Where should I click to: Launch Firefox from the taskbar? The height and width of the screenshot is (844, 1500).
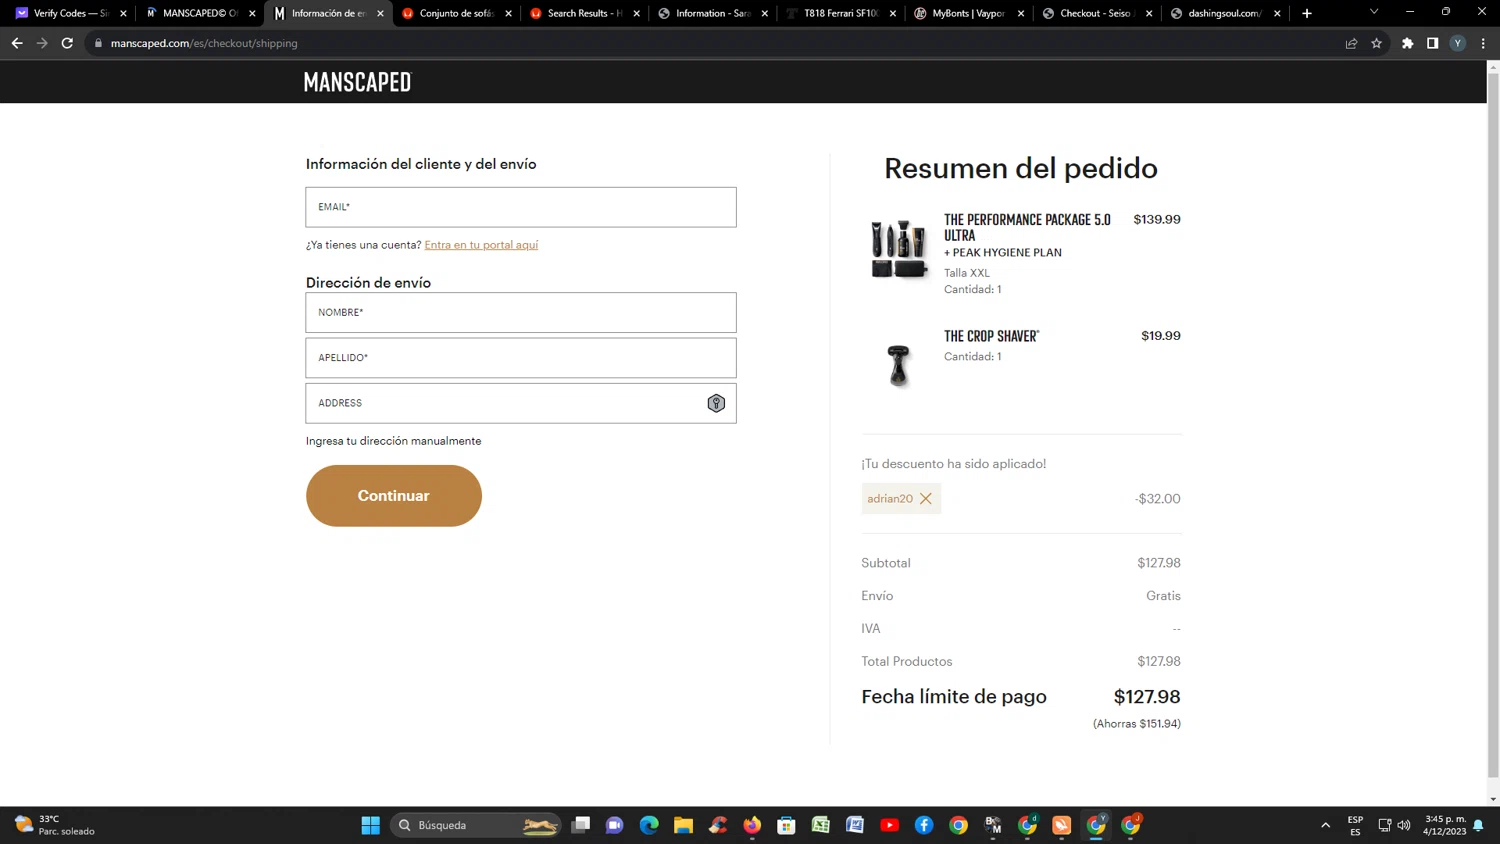coord(752,825)
